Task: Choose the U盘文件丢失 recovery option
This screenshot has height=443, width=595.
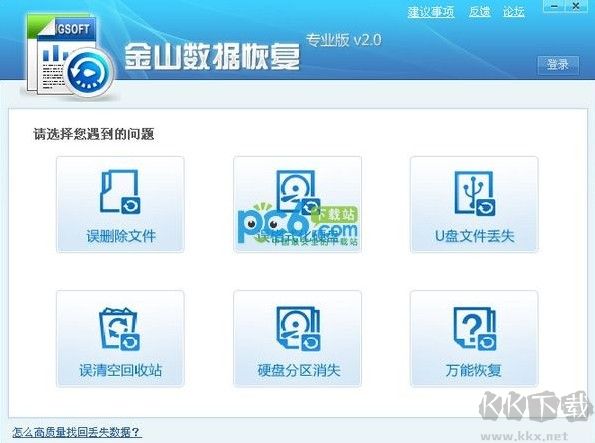Action: tap(474, 204)
